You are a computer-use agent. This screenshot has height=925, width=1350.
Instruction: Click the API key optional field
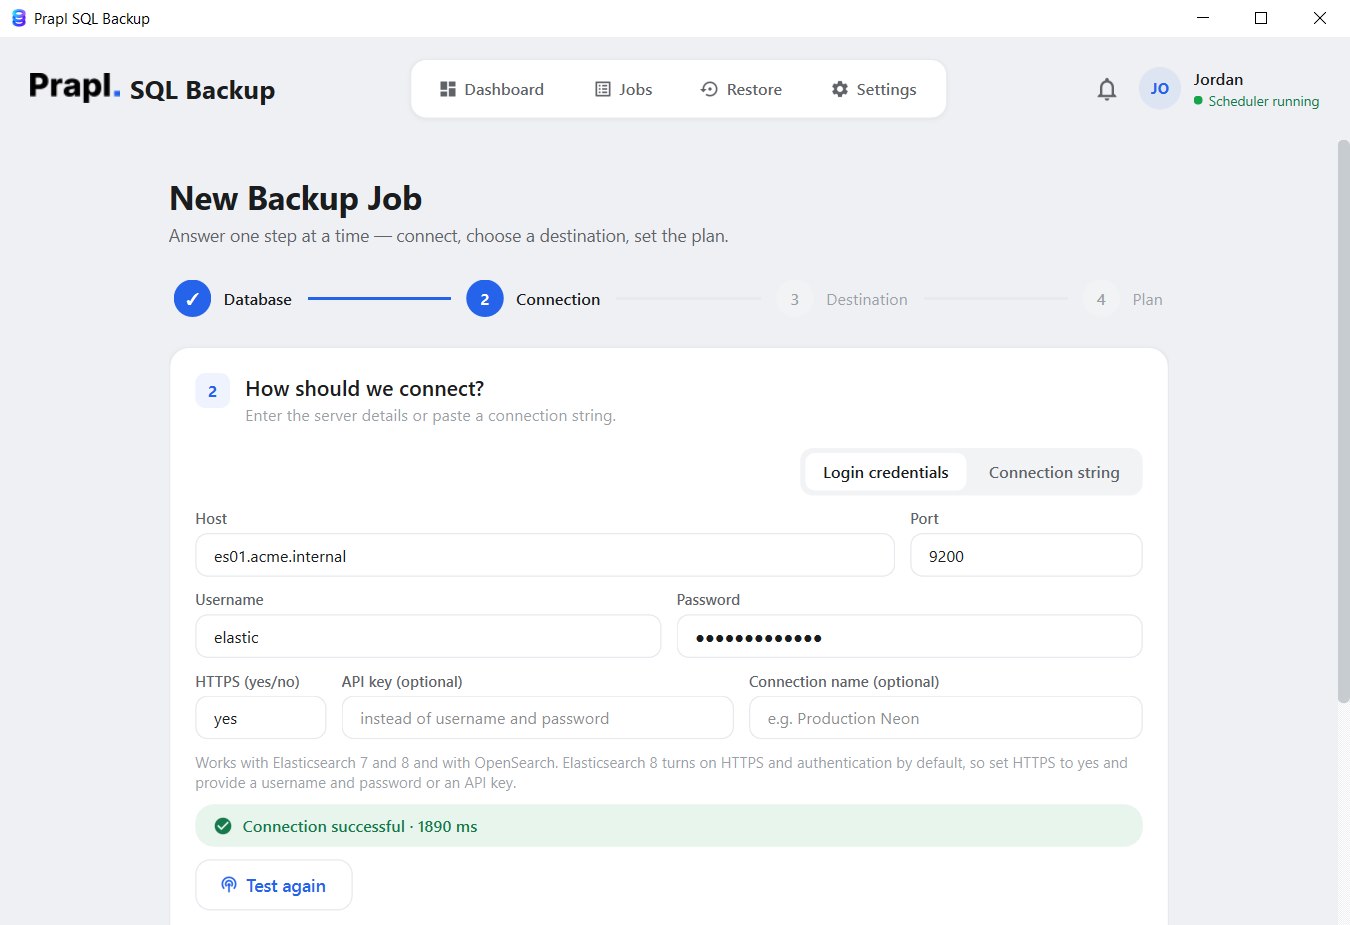click(537, 718)
